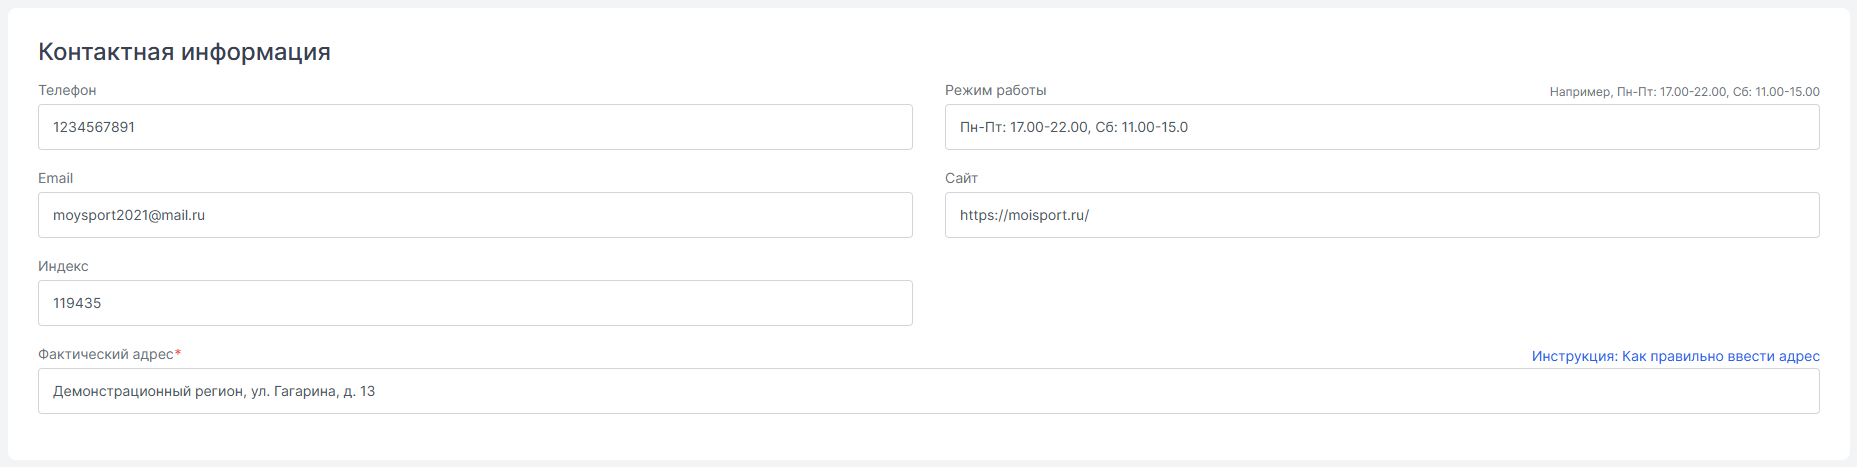Click the https://moisport.ru/ URL text

(1024, 215)
